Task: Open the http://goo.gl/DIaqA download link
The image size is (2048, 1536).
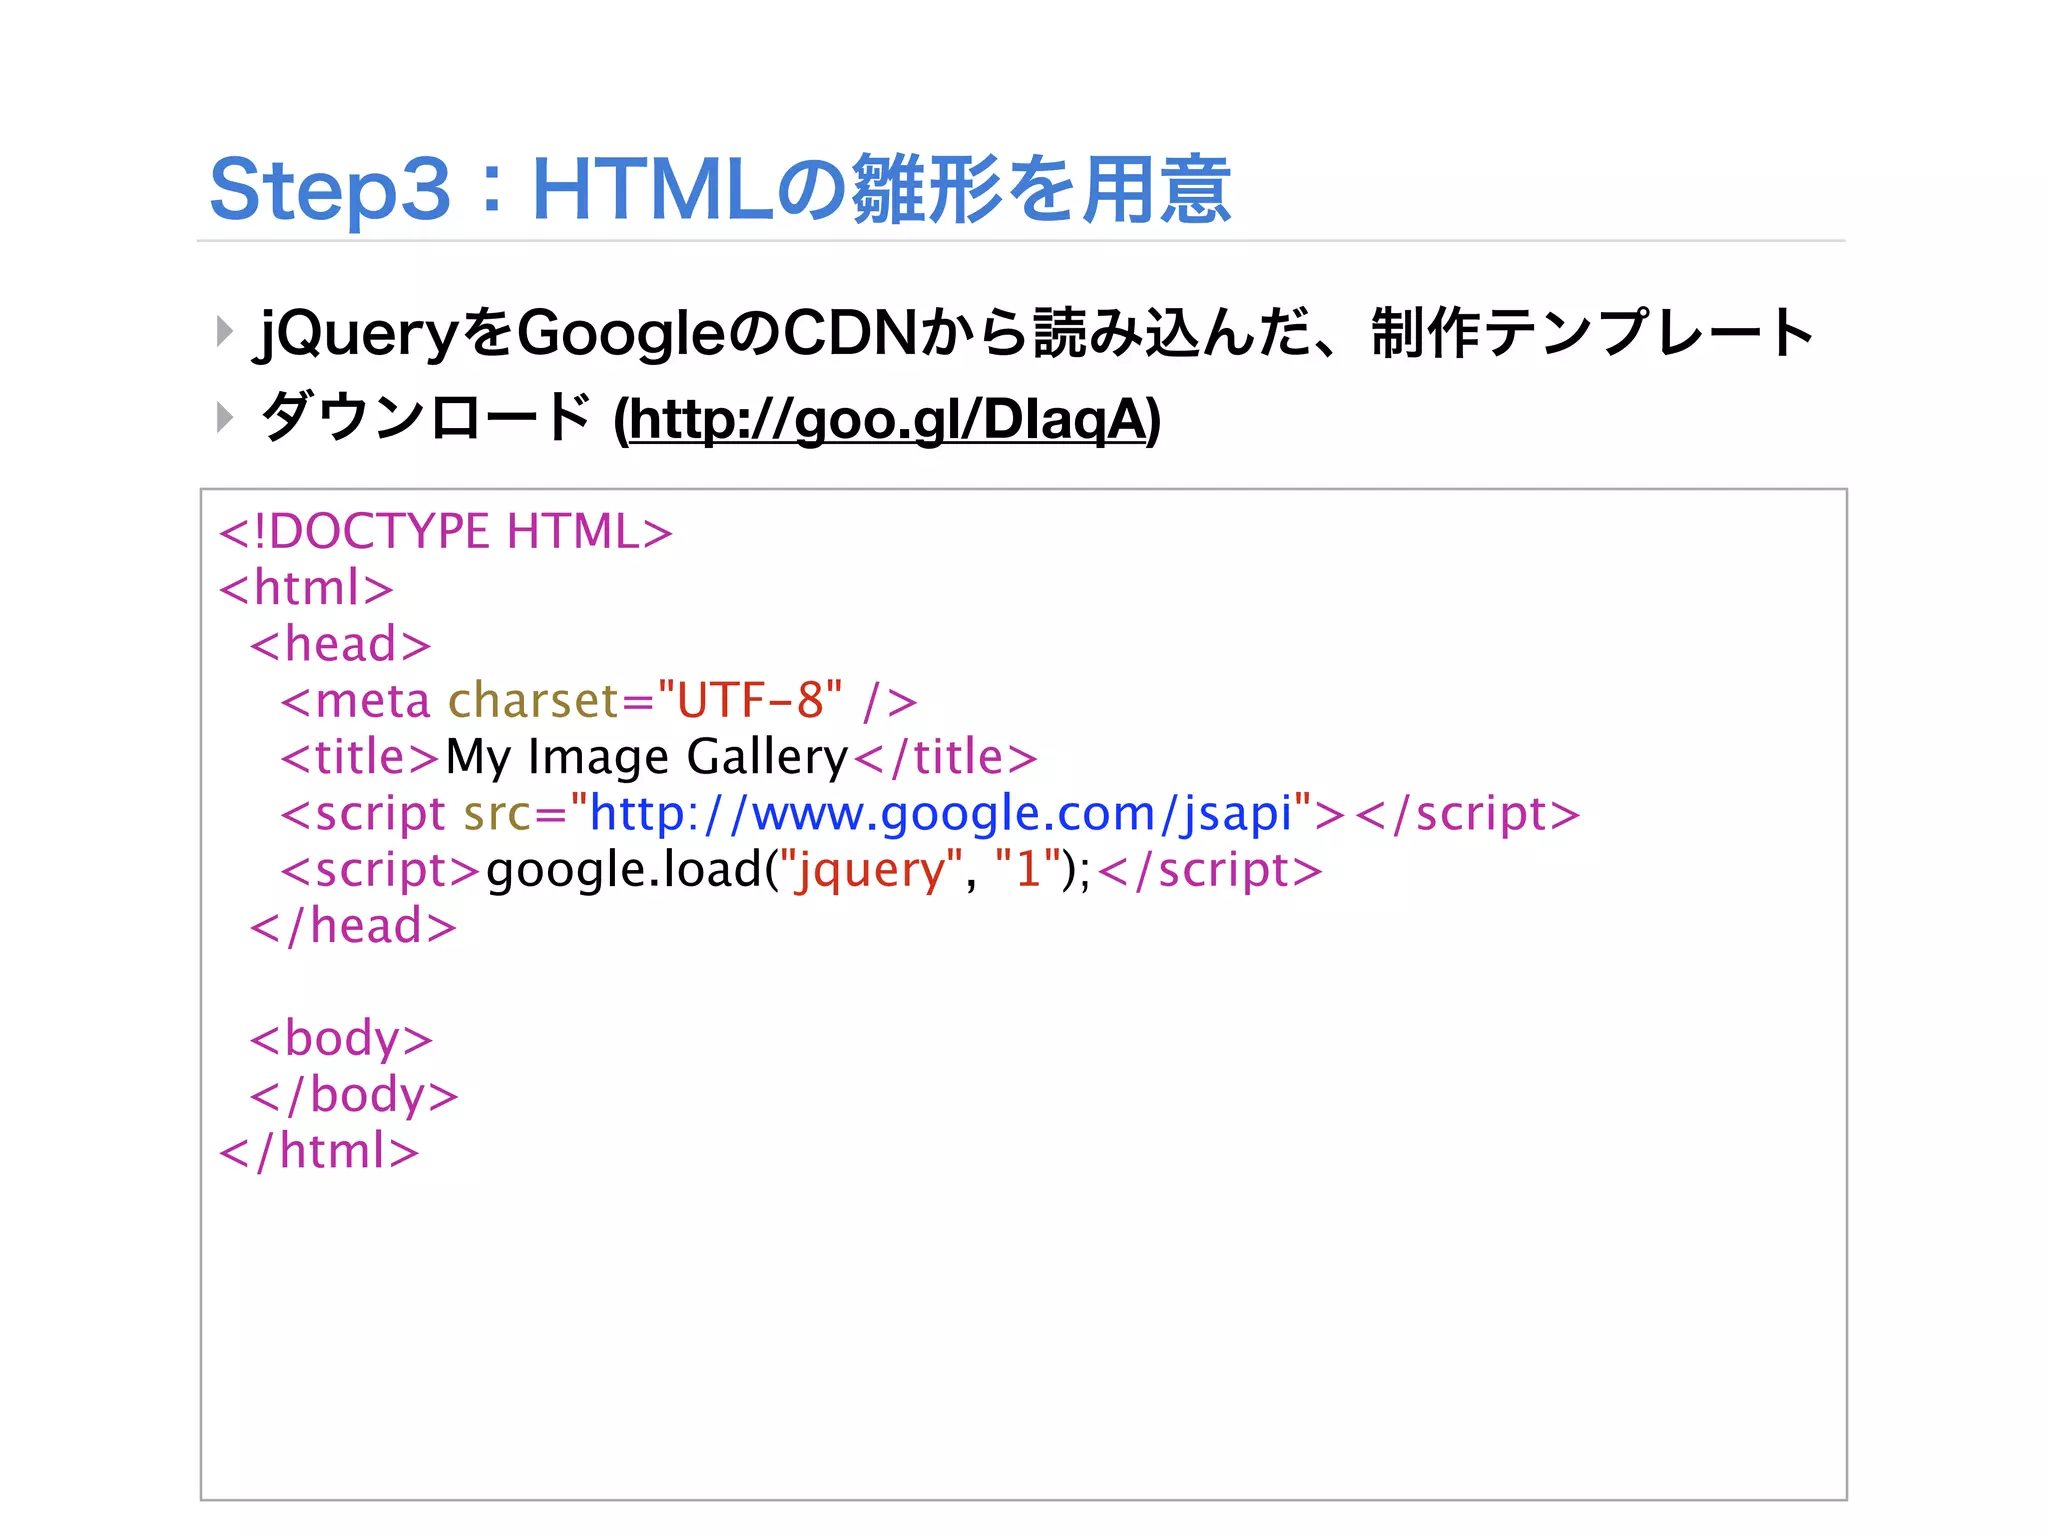Action: point(888,420)
